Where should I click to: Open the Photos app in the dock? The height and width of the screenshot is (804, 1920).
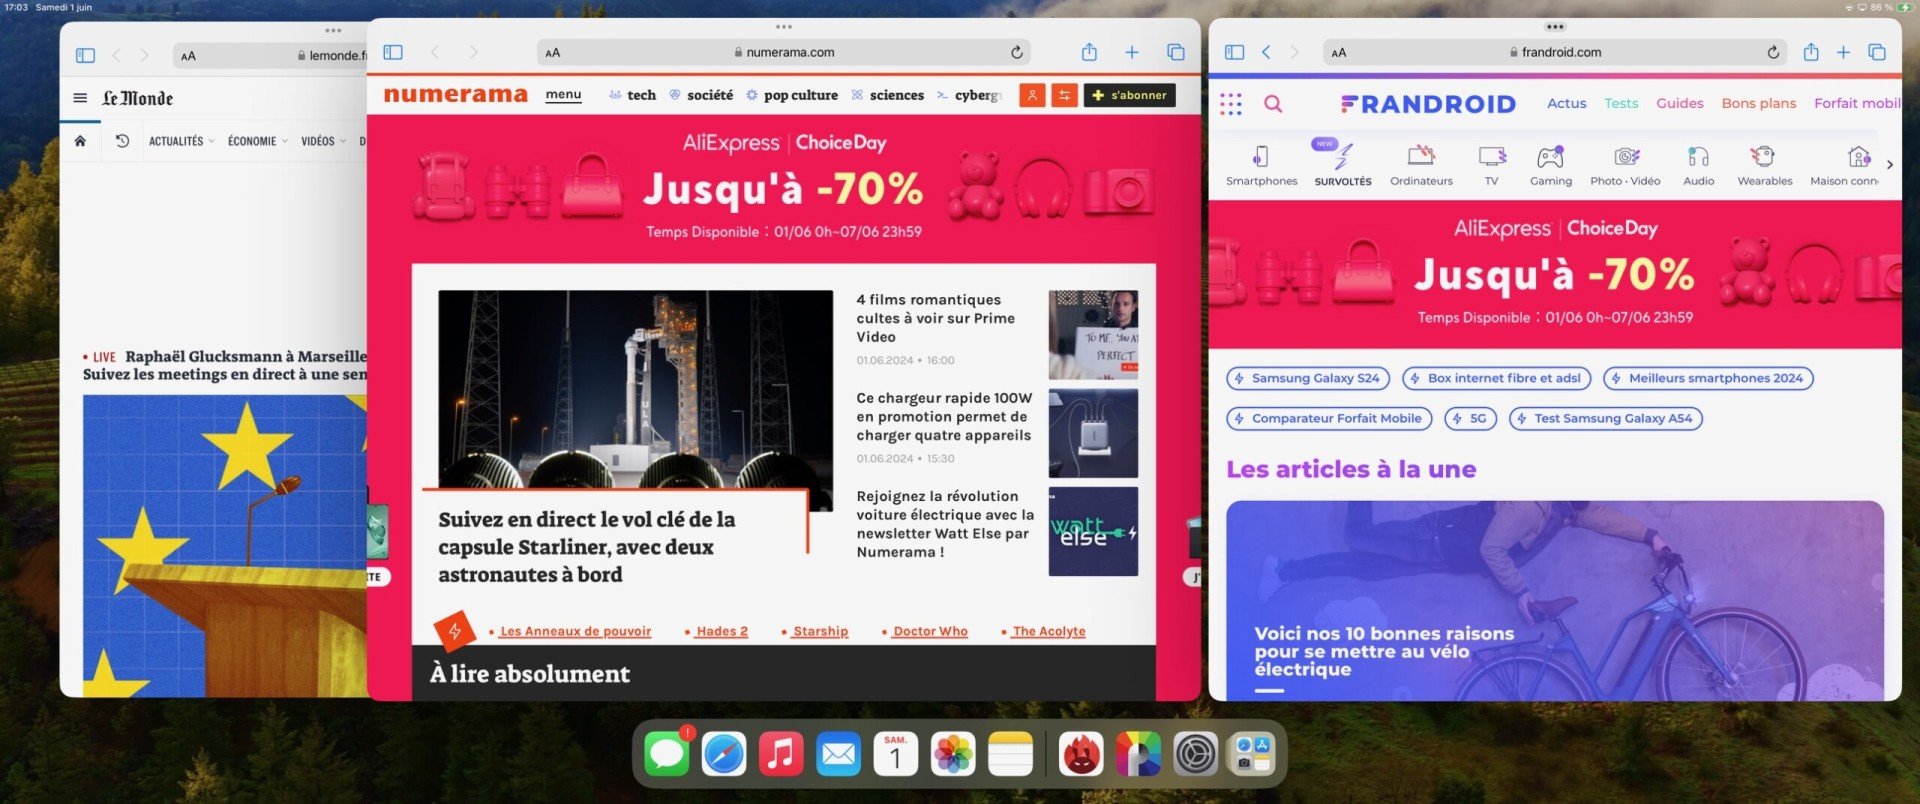point(953,754)
